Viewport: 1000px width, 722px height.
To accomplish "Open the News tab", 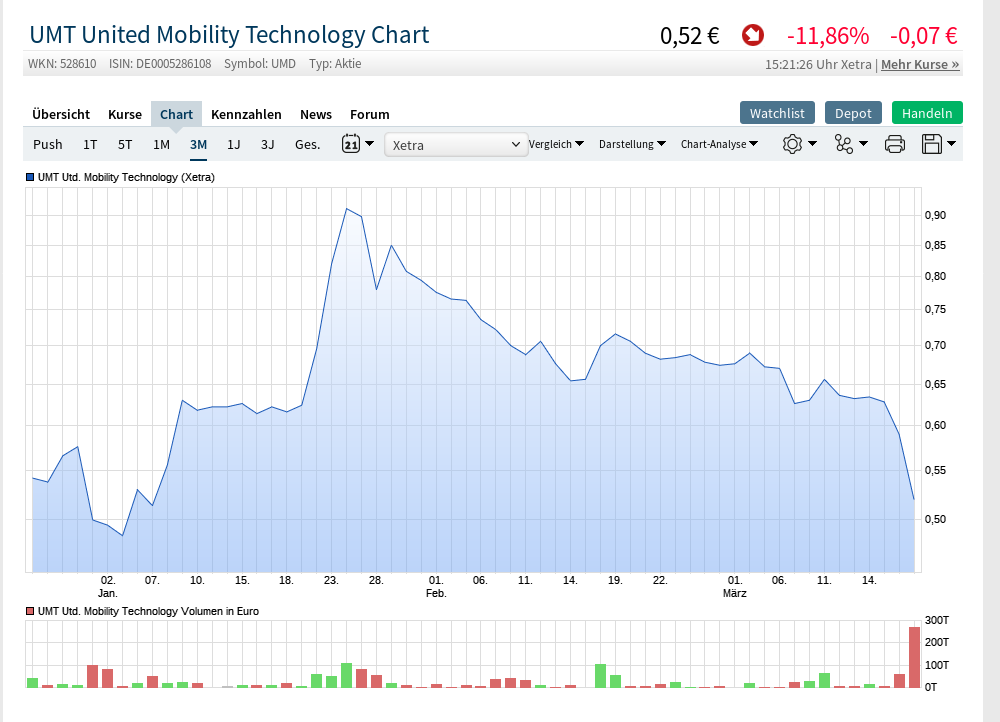I will pyautogui.click(x=316, y=114).
